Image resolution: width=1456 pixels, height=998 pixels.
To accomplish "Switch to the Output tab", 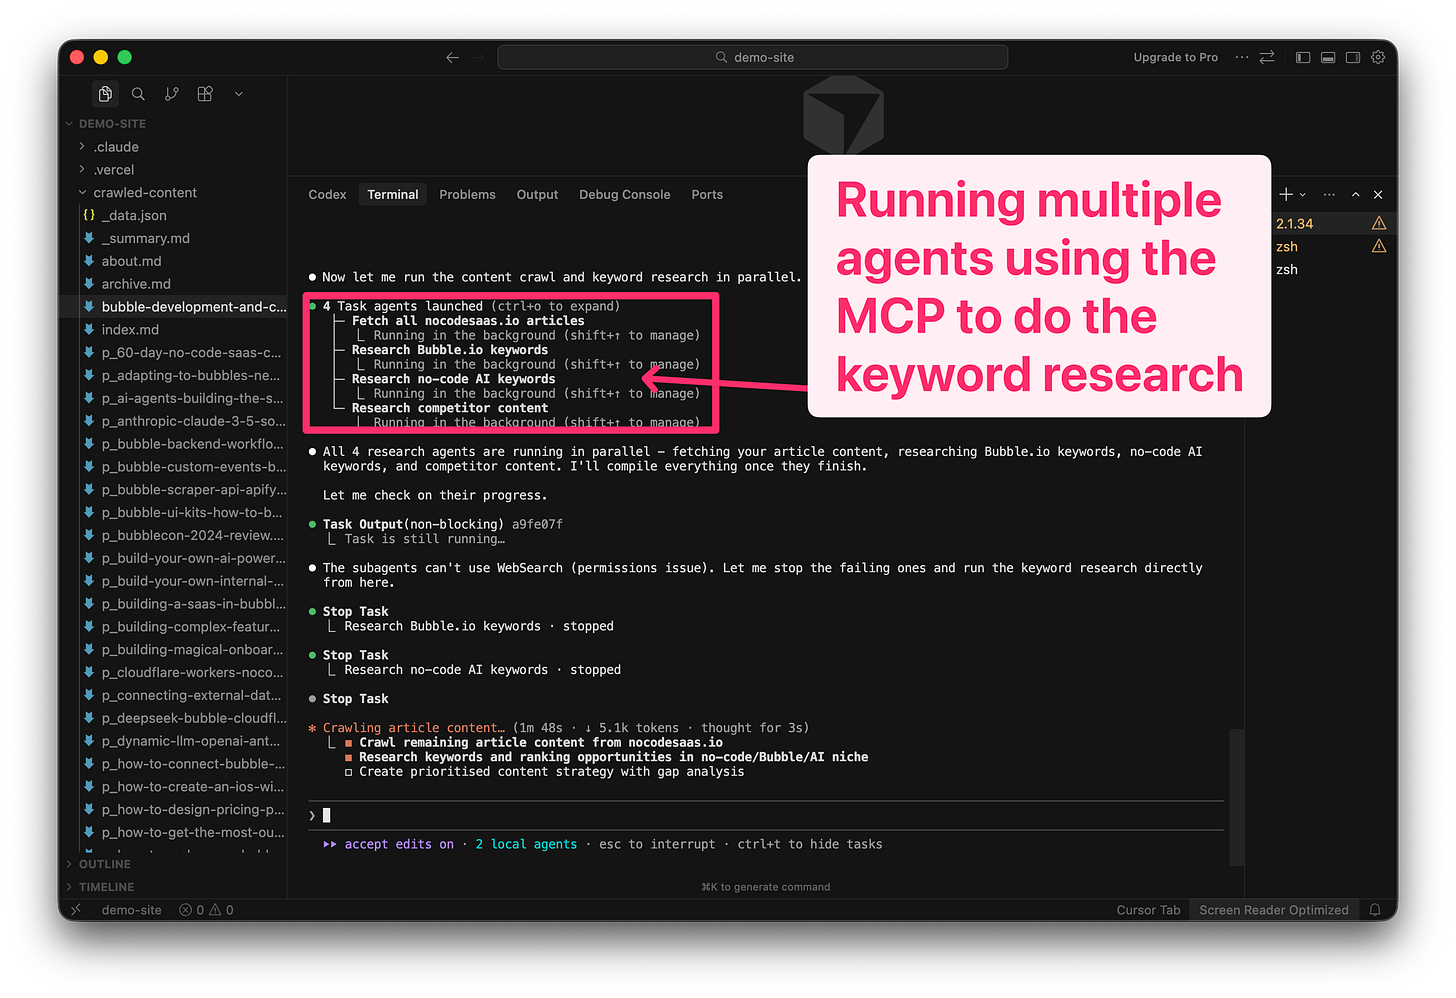I will point(537,195).
